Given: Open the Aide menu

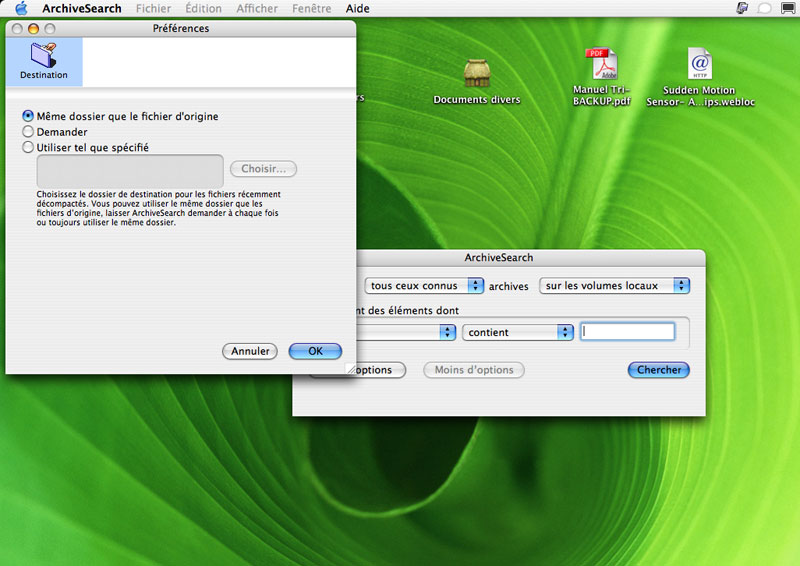Looking at the screenshot, I should 357,8.
